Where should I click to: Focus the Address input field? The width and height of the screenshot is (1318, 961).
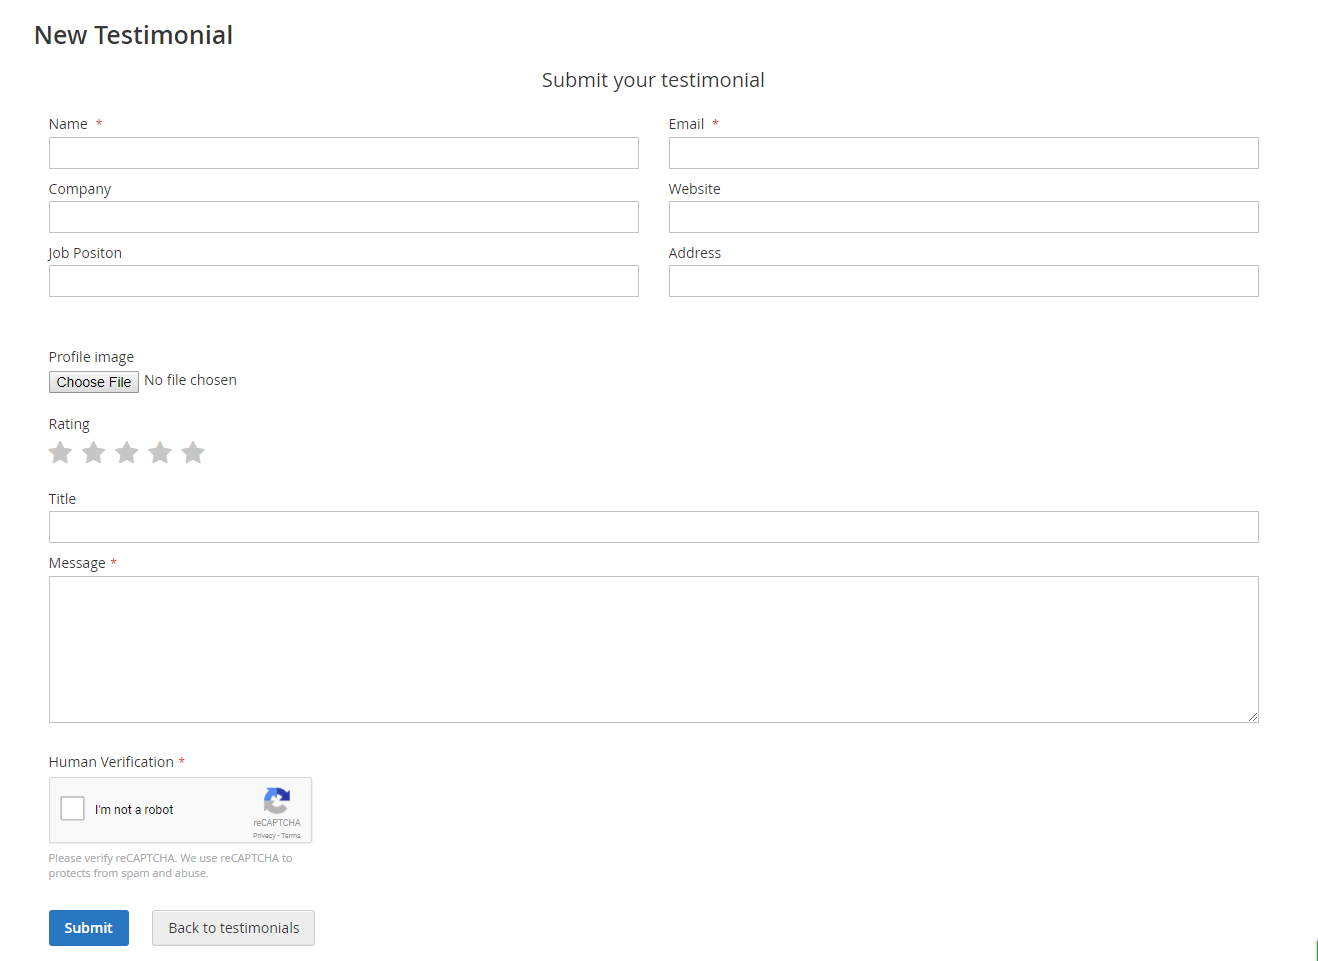(963, 281)
